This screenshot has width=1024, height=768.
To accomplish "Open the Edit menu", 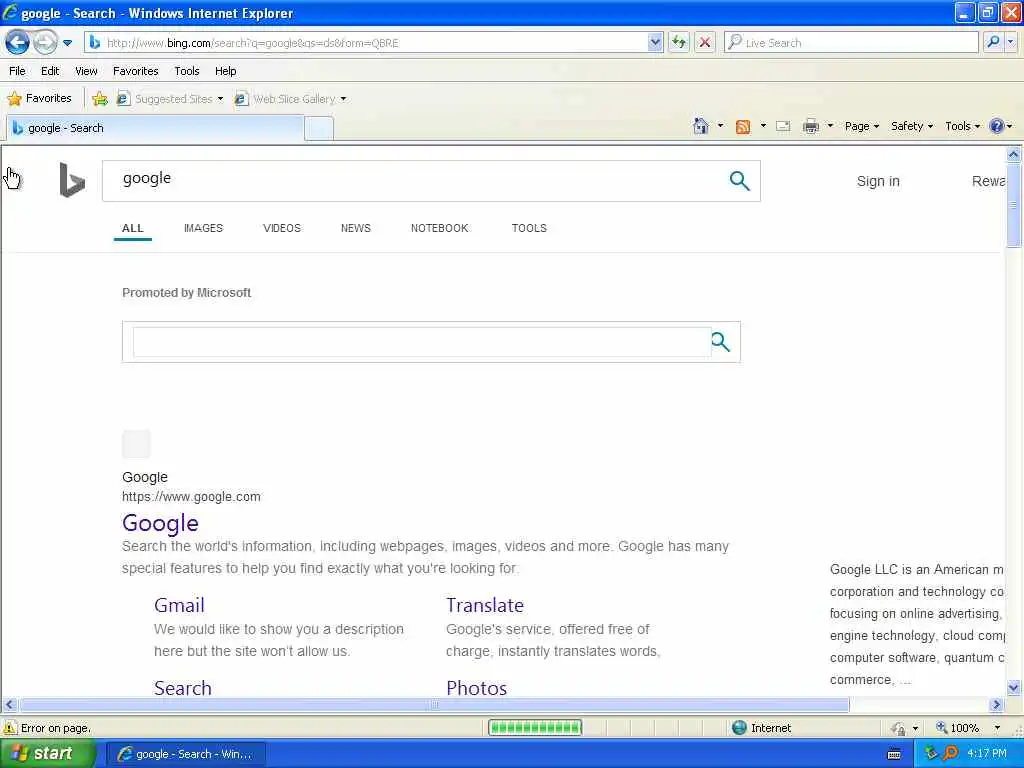I will click(x=50, y=71).
